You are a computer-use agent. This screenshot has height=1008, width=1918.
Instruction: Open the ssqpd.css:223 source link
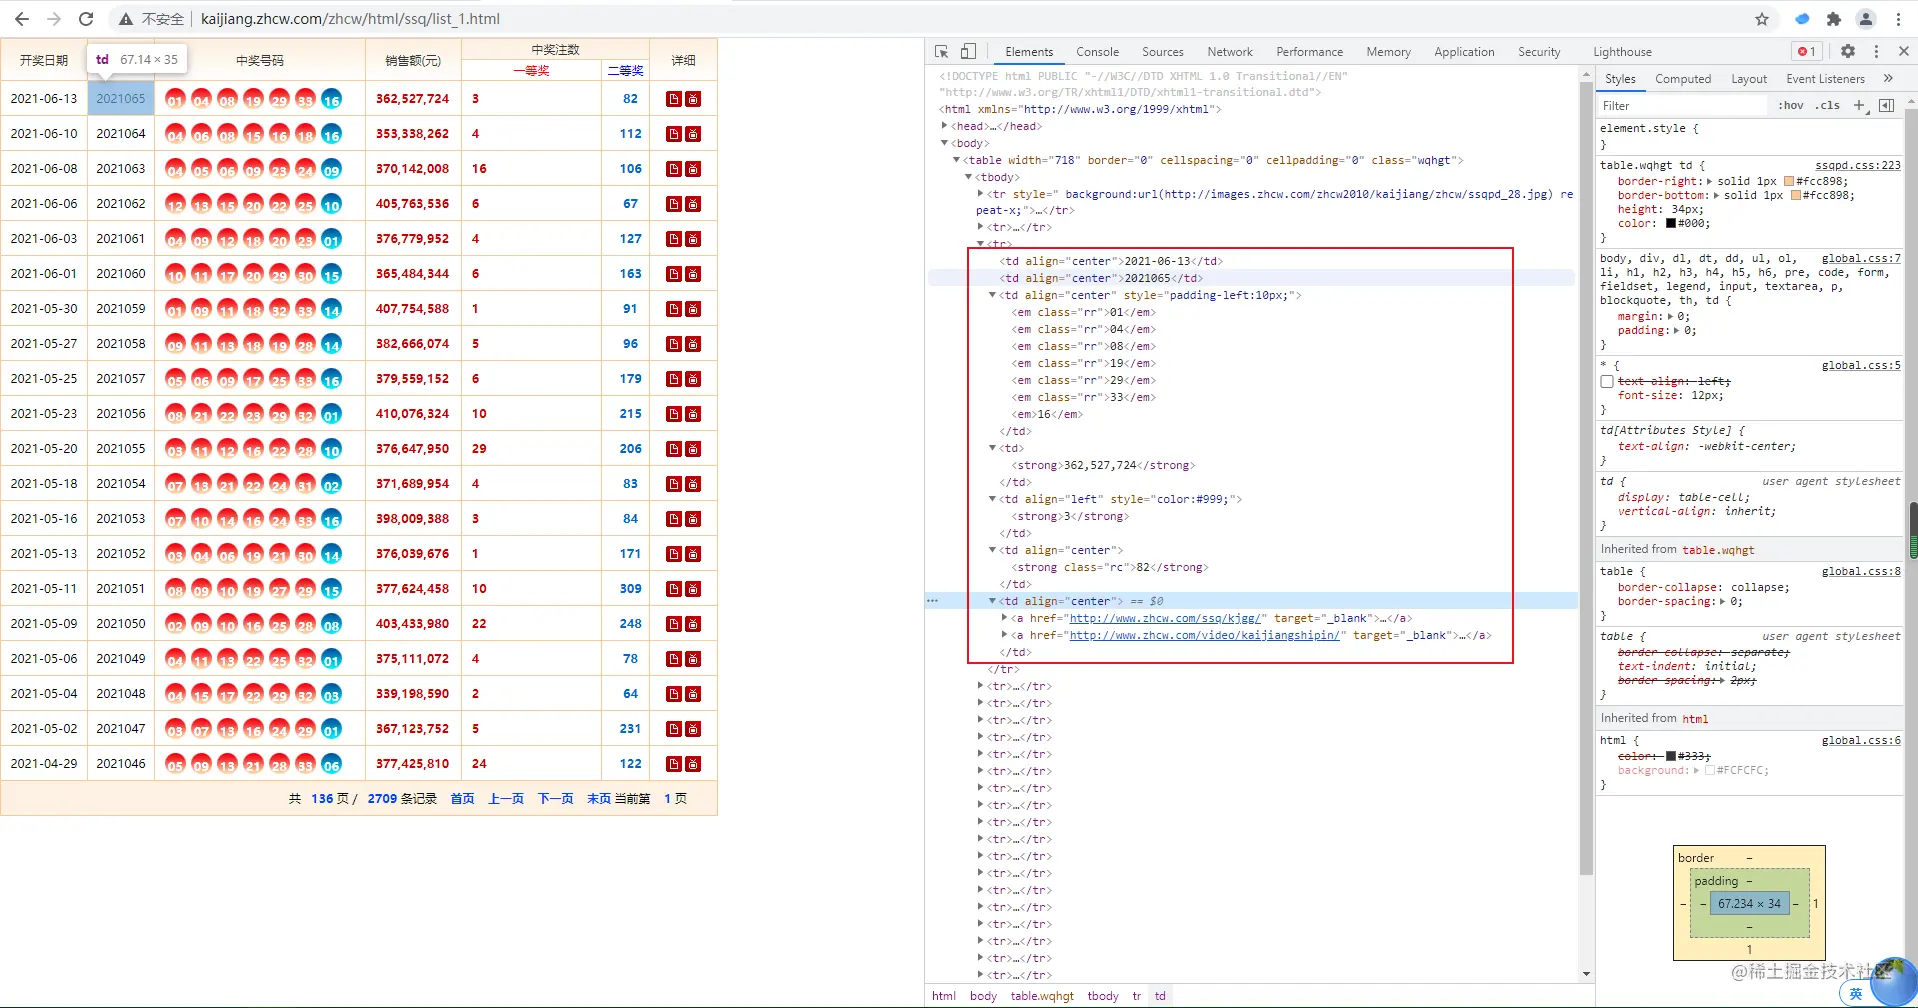coord(1858,165)
